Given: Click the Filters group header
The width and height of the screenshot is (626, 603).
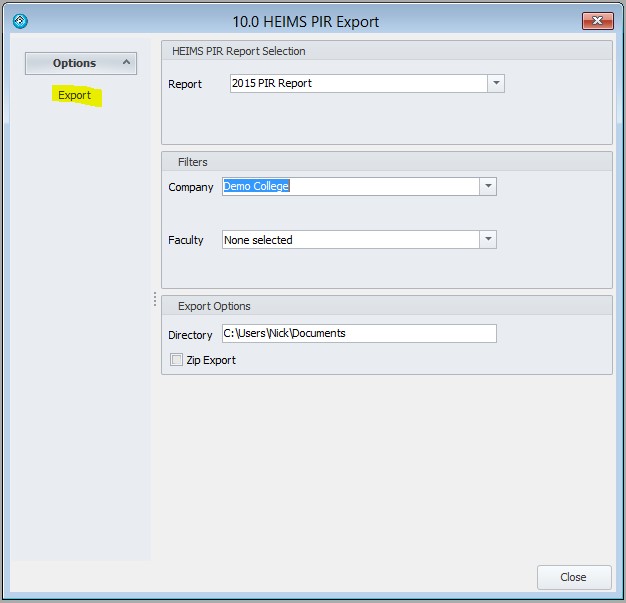Looking at the screenshot, I should (x=193, y=162).
